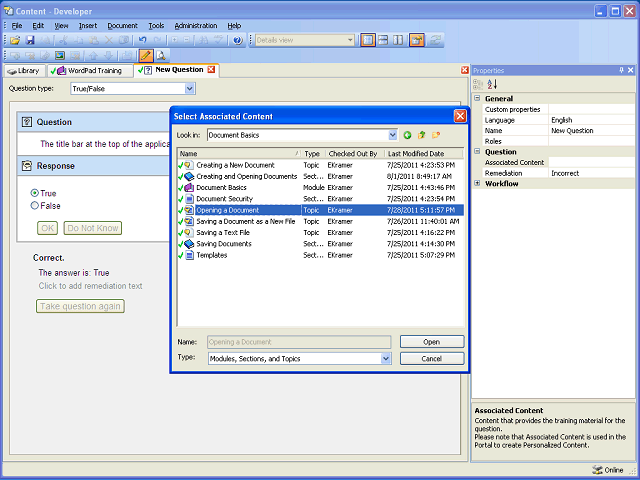Switch to the Library tab
640x480 pixels.
coord(24,71)
